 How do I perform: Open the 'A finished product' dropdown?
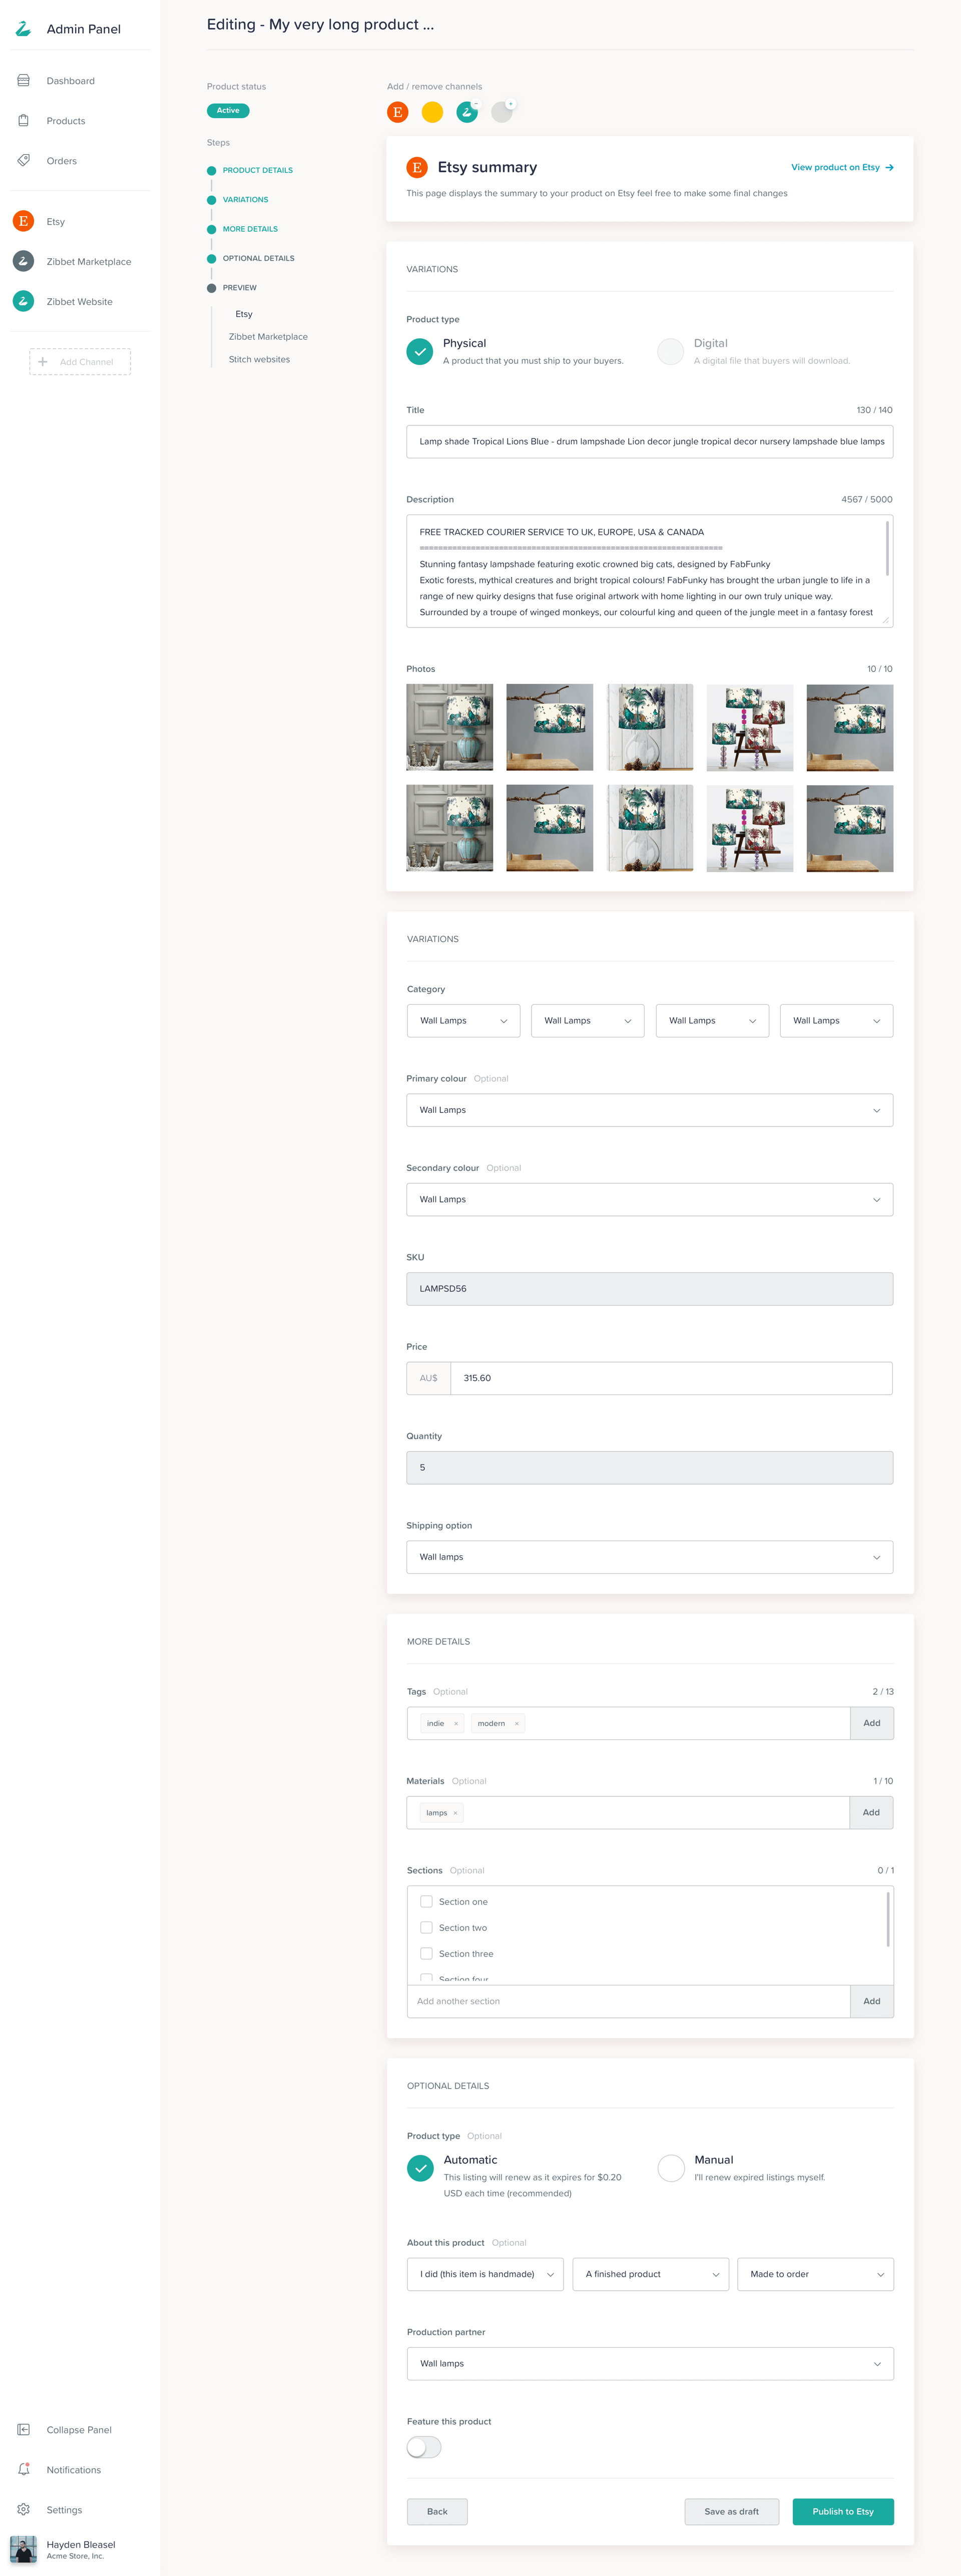pyautogui.click(x=650, y=2274)
